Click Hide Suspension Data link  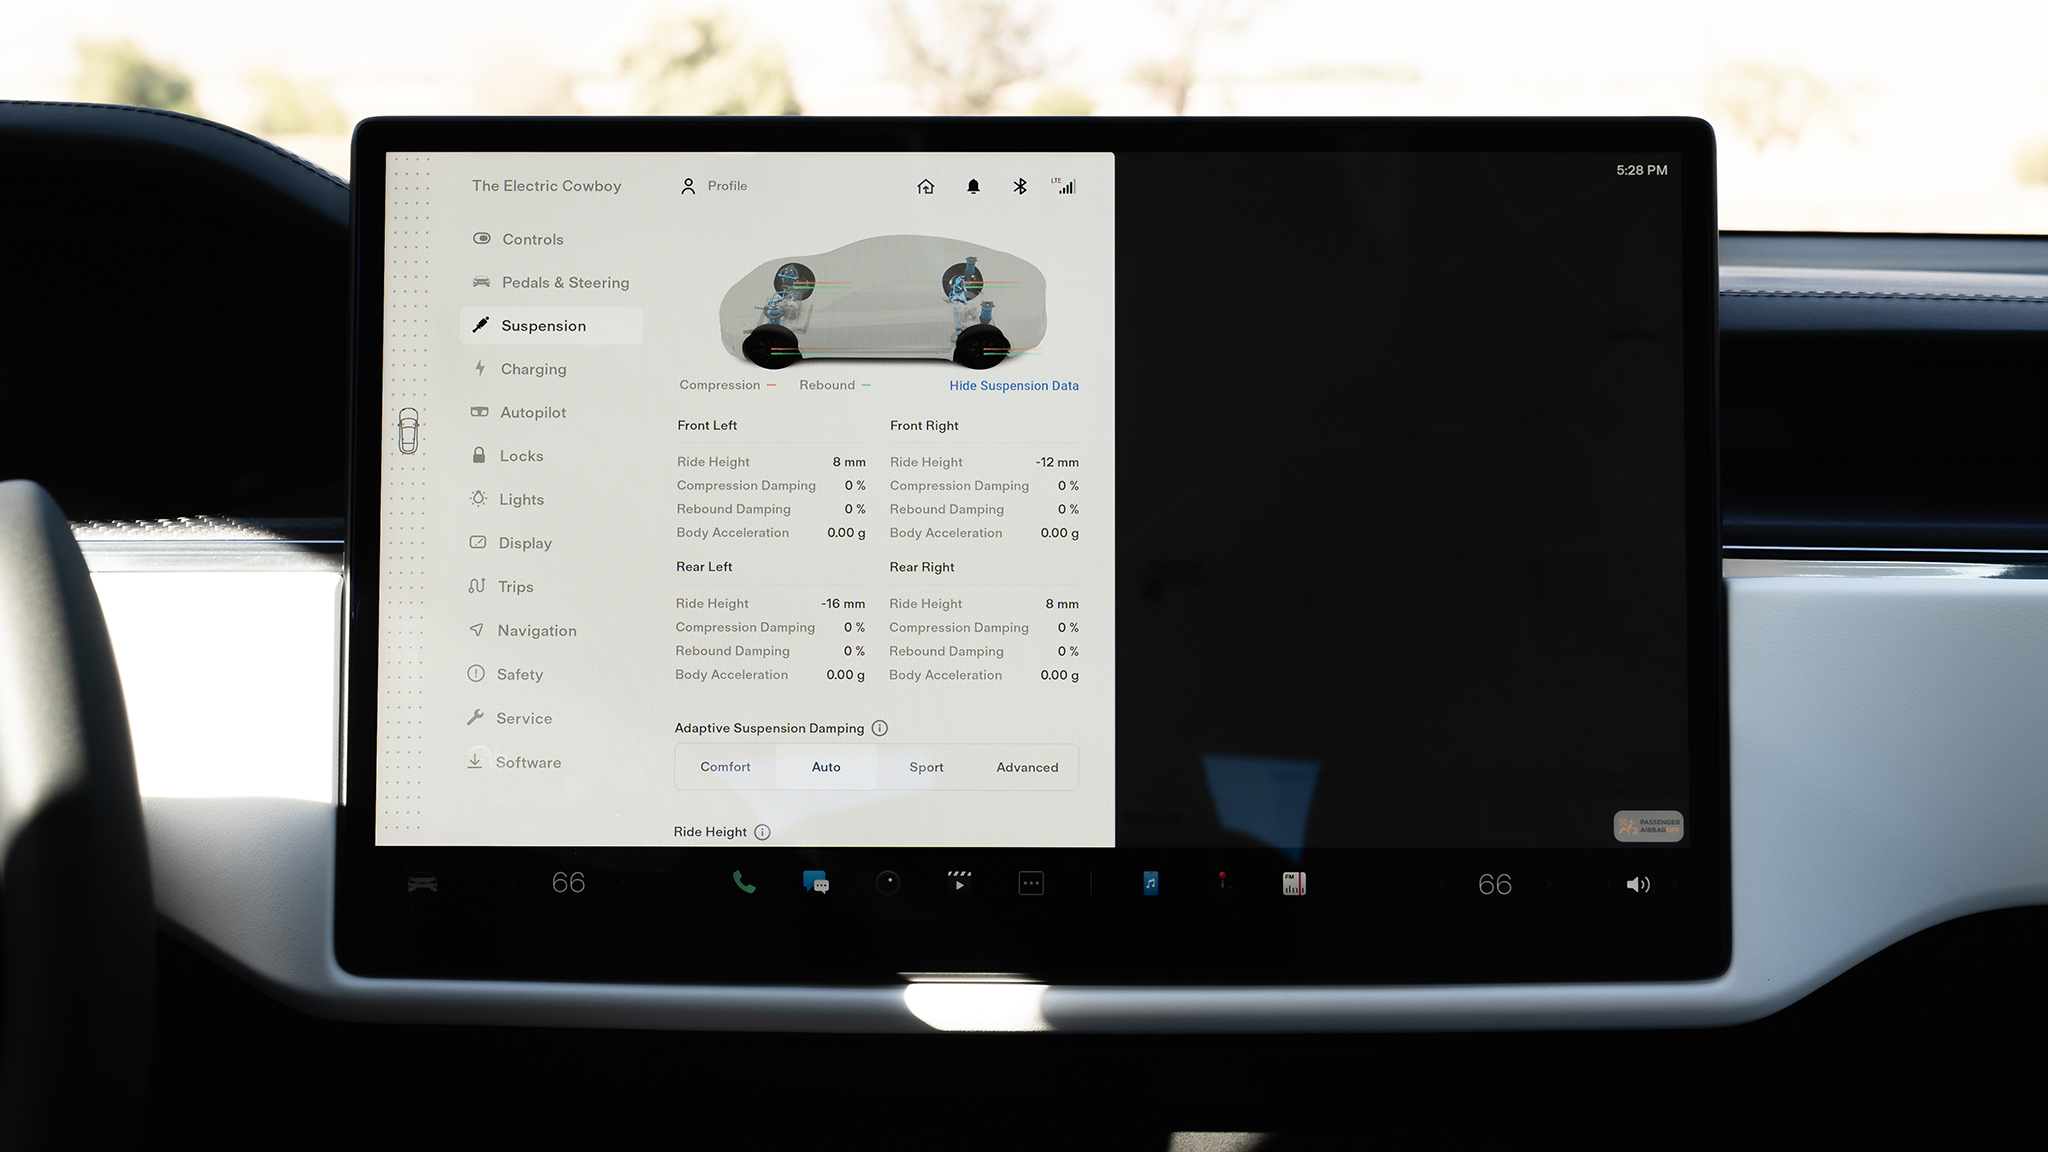click(1013, 385)
